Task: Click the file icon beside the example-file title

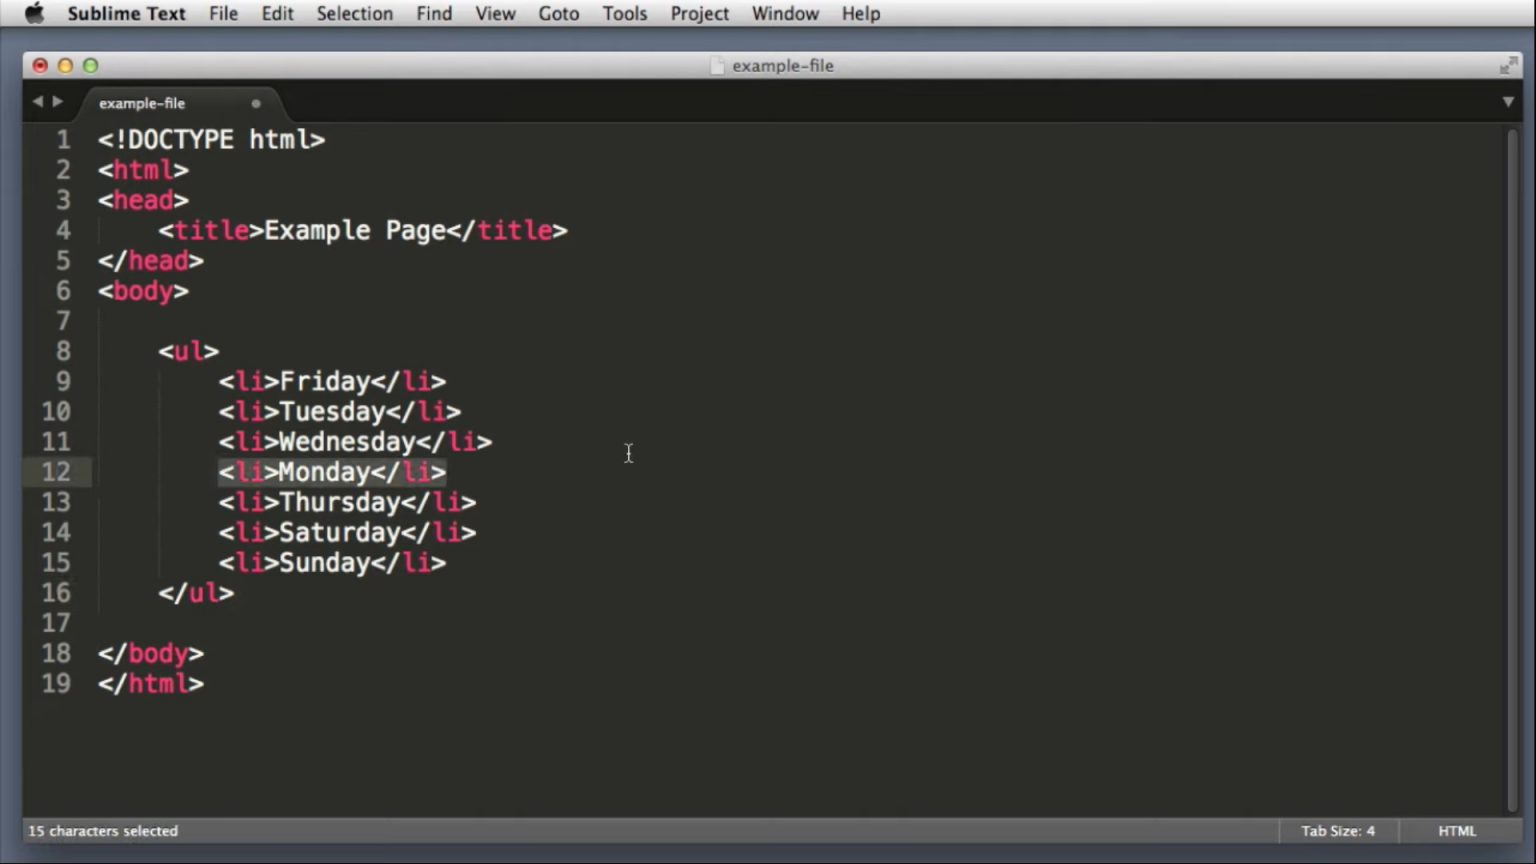Action: coord(717,65)
